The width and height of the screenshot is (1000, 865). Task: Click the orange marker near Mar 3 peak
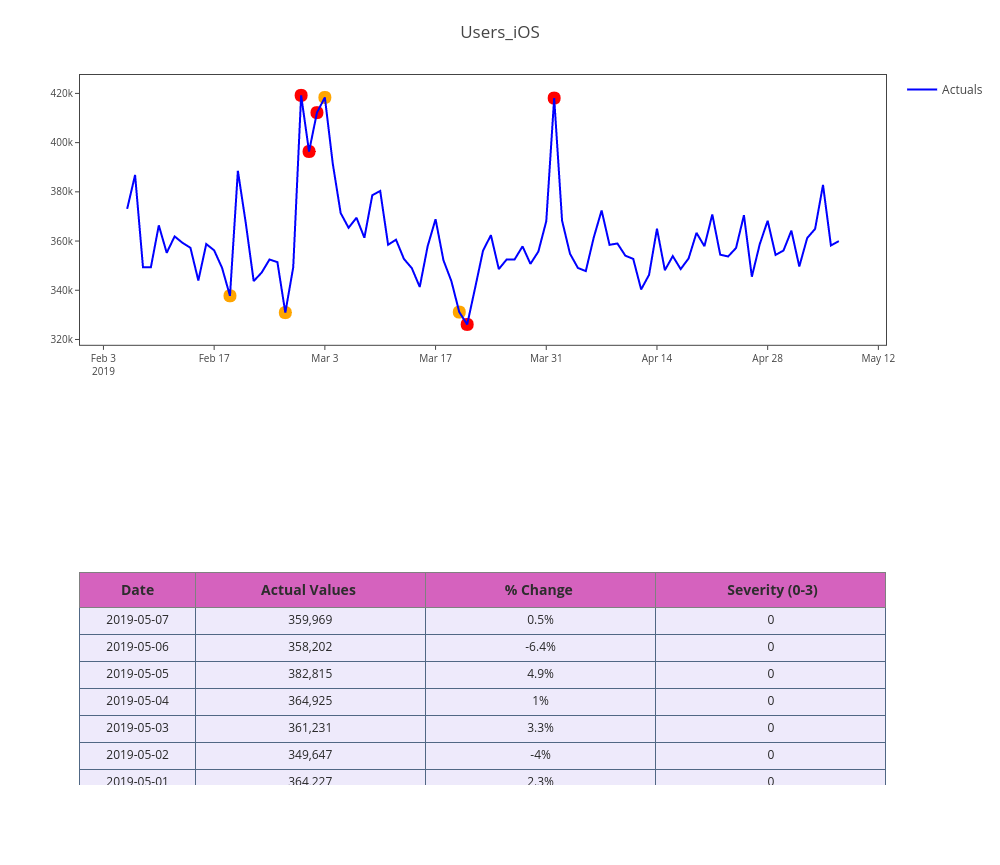coord(325,98)
